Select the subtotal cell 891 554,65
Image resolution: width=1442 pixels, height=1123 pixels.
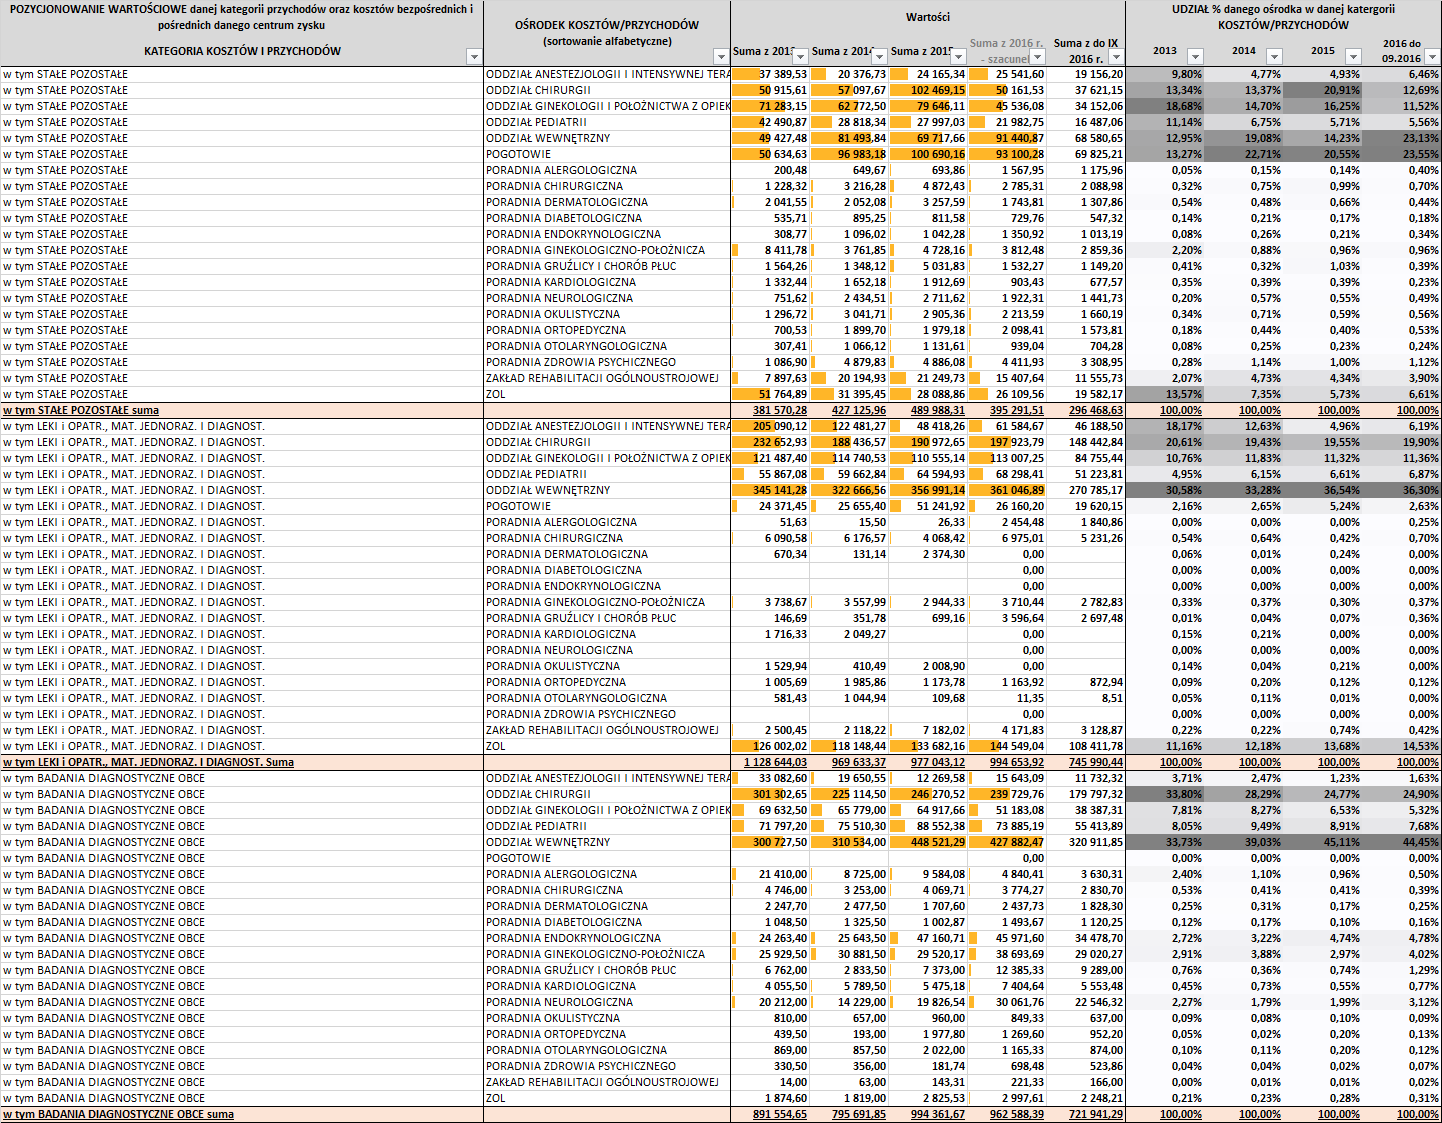tap(770, 1114)
